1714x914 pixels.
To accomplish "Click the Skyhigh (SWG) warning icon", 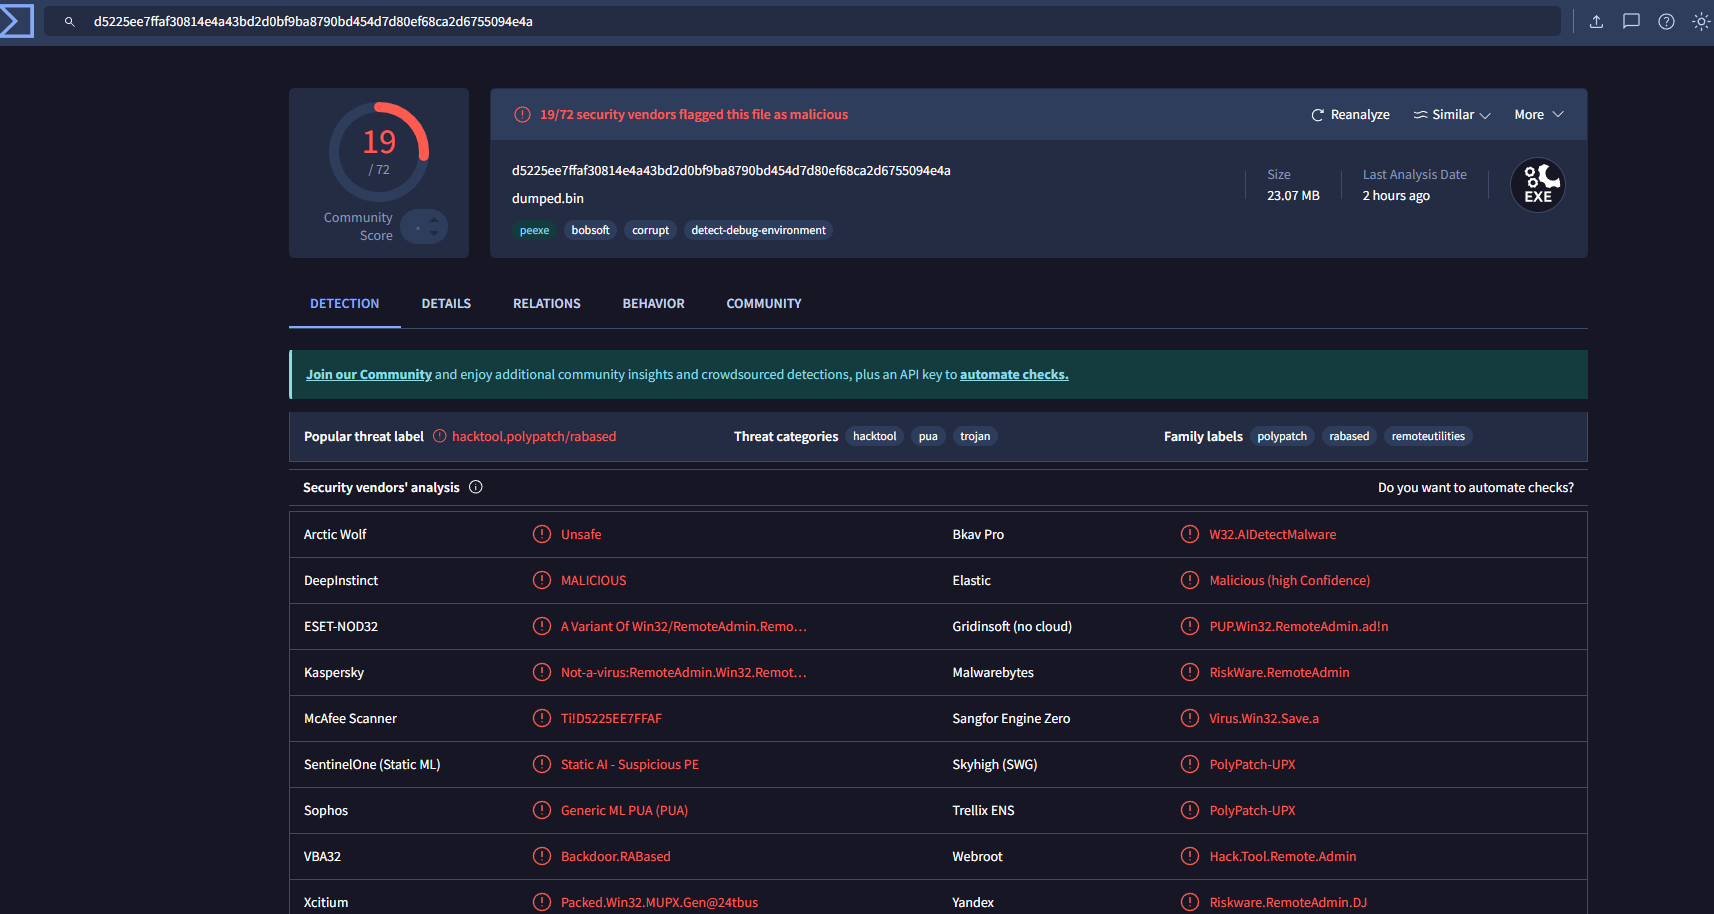I will (x=1190, y=764).
